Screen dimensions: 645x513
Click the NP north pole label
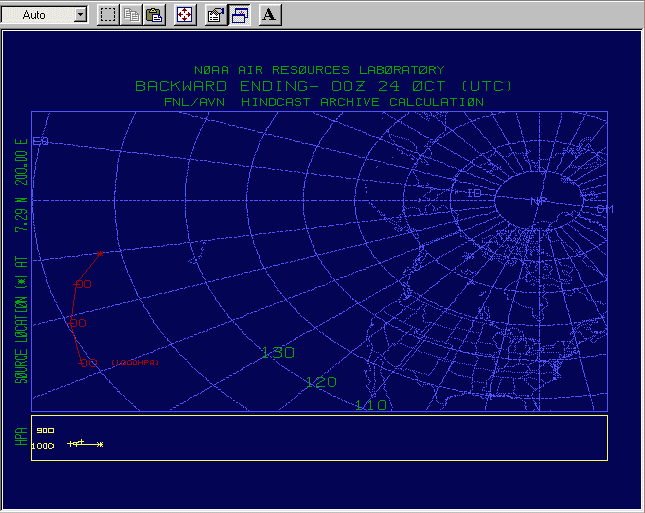[x=539, y=200]
